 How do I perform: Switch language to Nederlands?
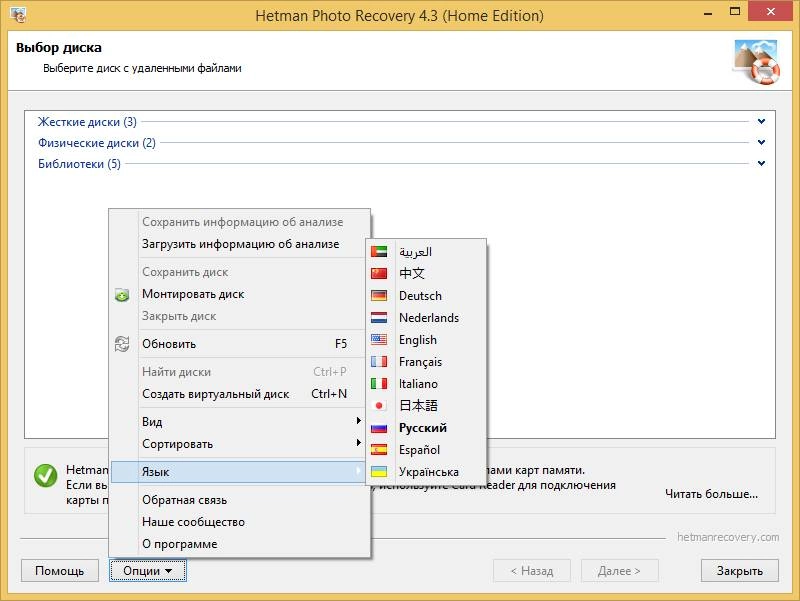click(x=426, y=317)
